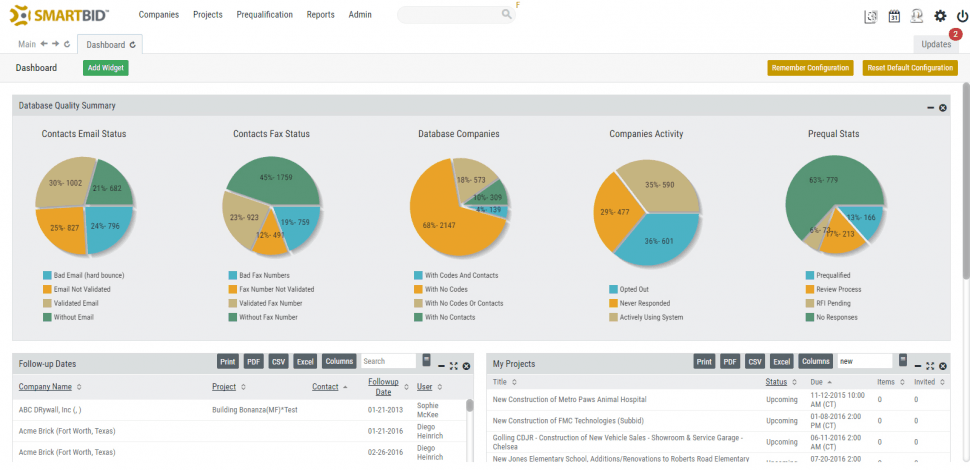970x470 pixels.
Task: Switch to the Updates tab
Action: [x=936, y=45]
